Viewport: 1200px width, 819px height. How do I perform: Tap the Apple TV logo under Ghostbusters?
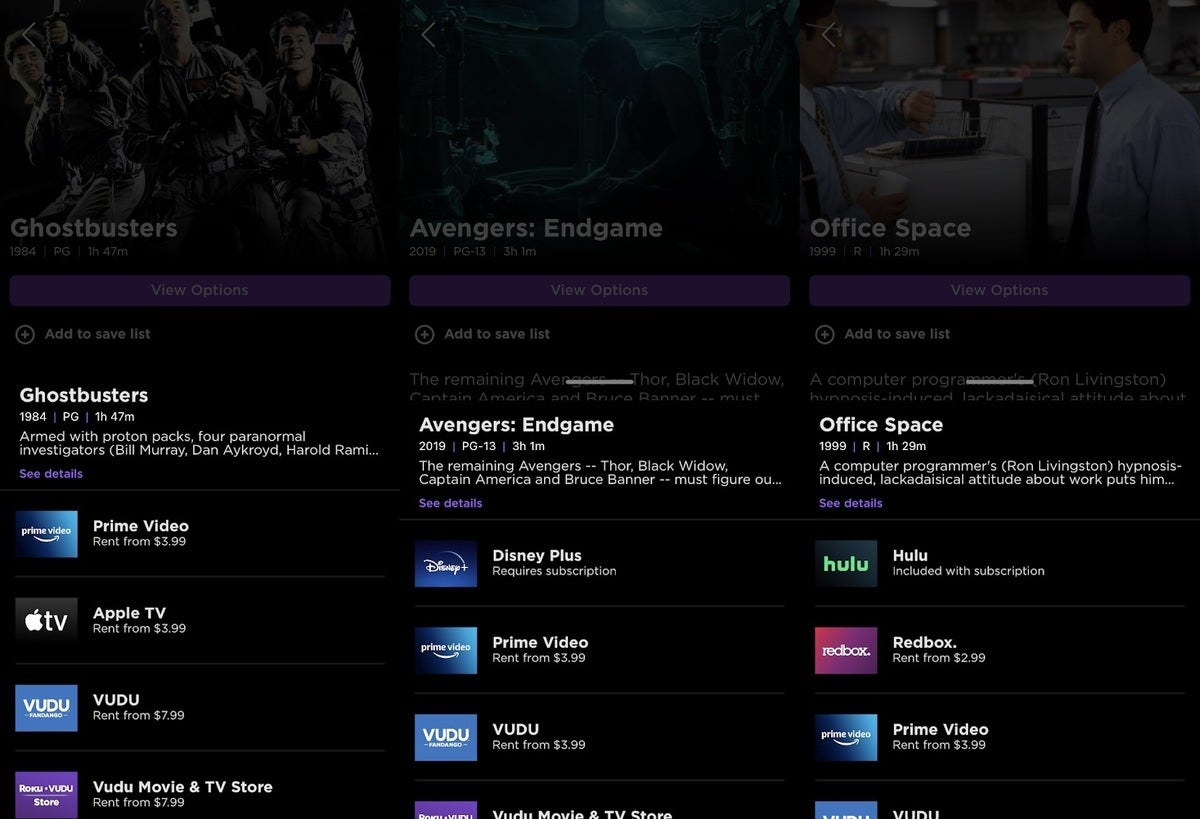[x=46, y=621]
